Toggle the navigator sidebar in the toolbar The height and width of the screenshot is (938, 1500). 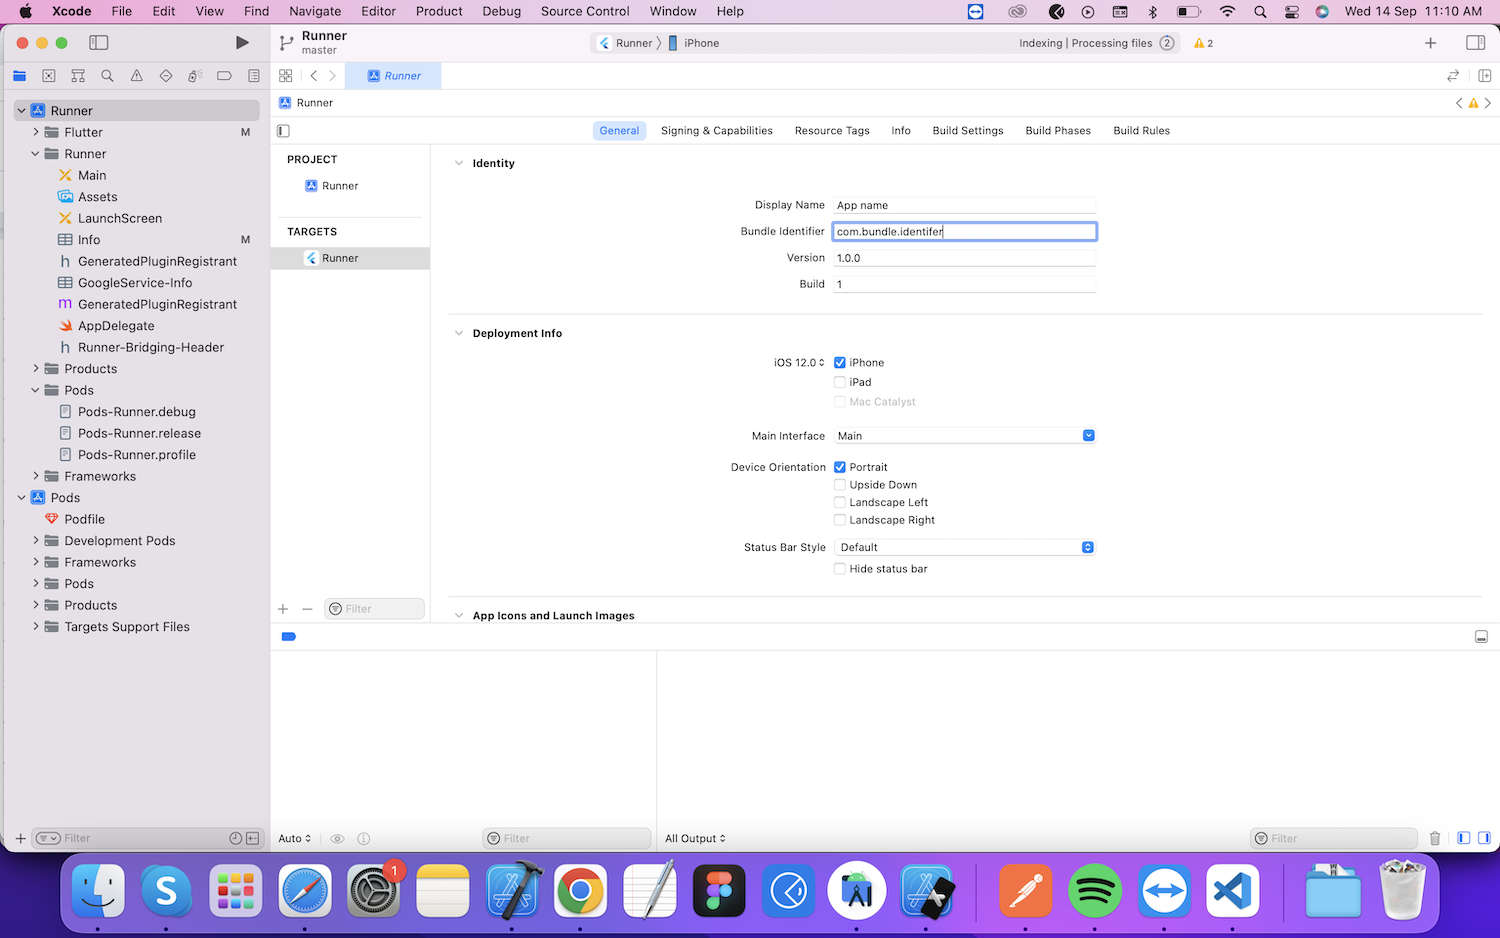pos(98,43)
